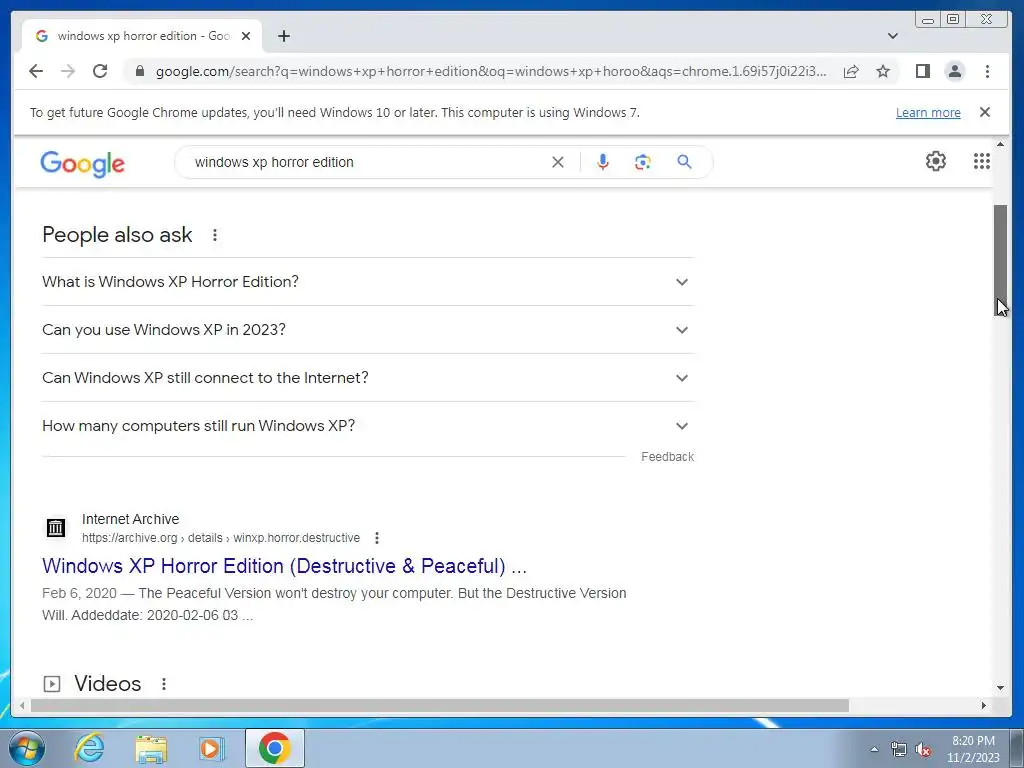This screenshot has width=1024, height=768.
Task: Click the Feedback link
Action: (667, 456)
